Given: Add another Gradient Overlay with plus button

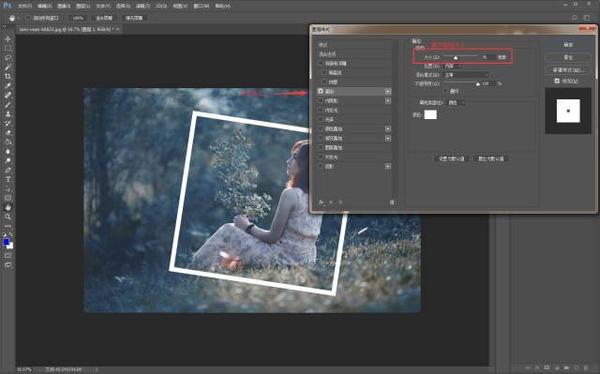Looking at the screenshot, I should click(x=388, y=138).
